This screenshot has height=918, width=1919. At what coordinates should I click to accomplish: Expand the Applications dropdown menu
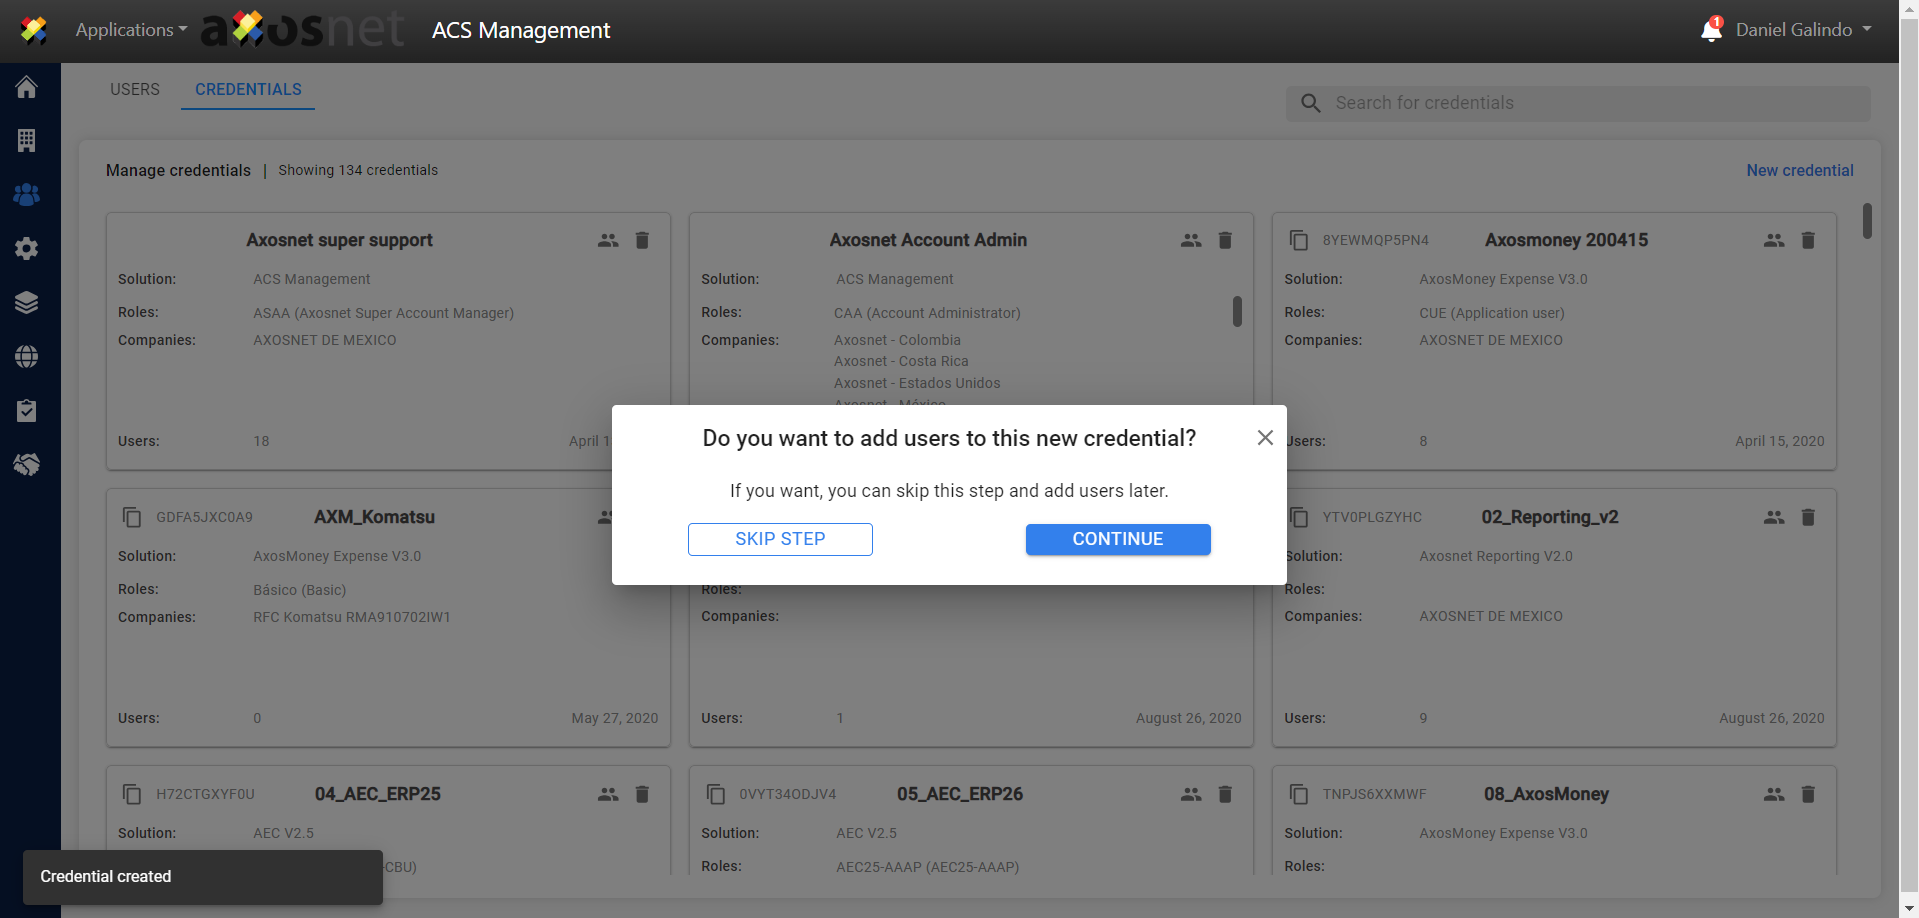pyautogui.click(x=131, y=30)
